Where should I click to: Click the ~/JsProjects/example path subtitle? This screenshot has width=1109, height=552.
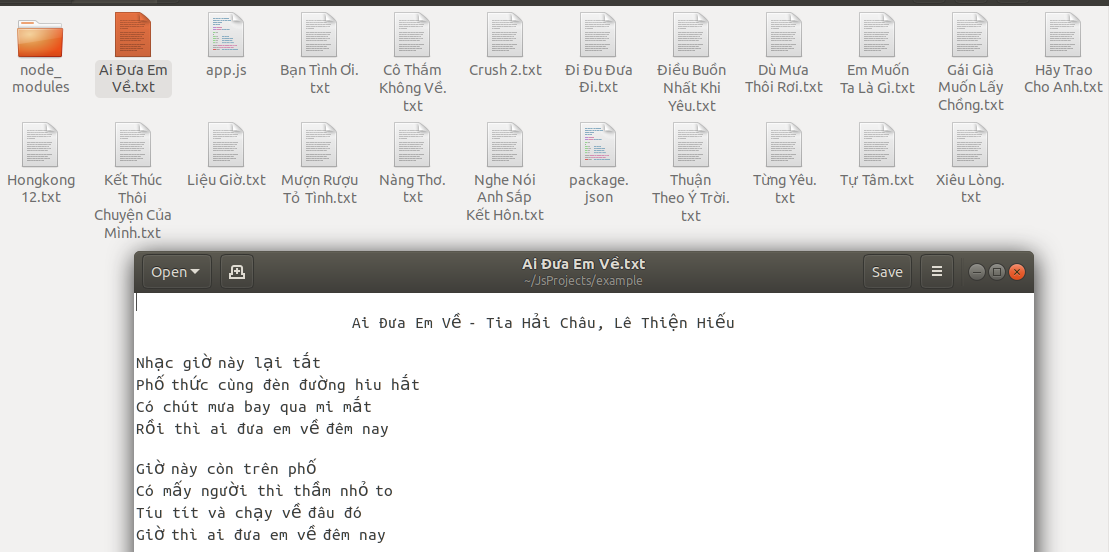[583, 280]
